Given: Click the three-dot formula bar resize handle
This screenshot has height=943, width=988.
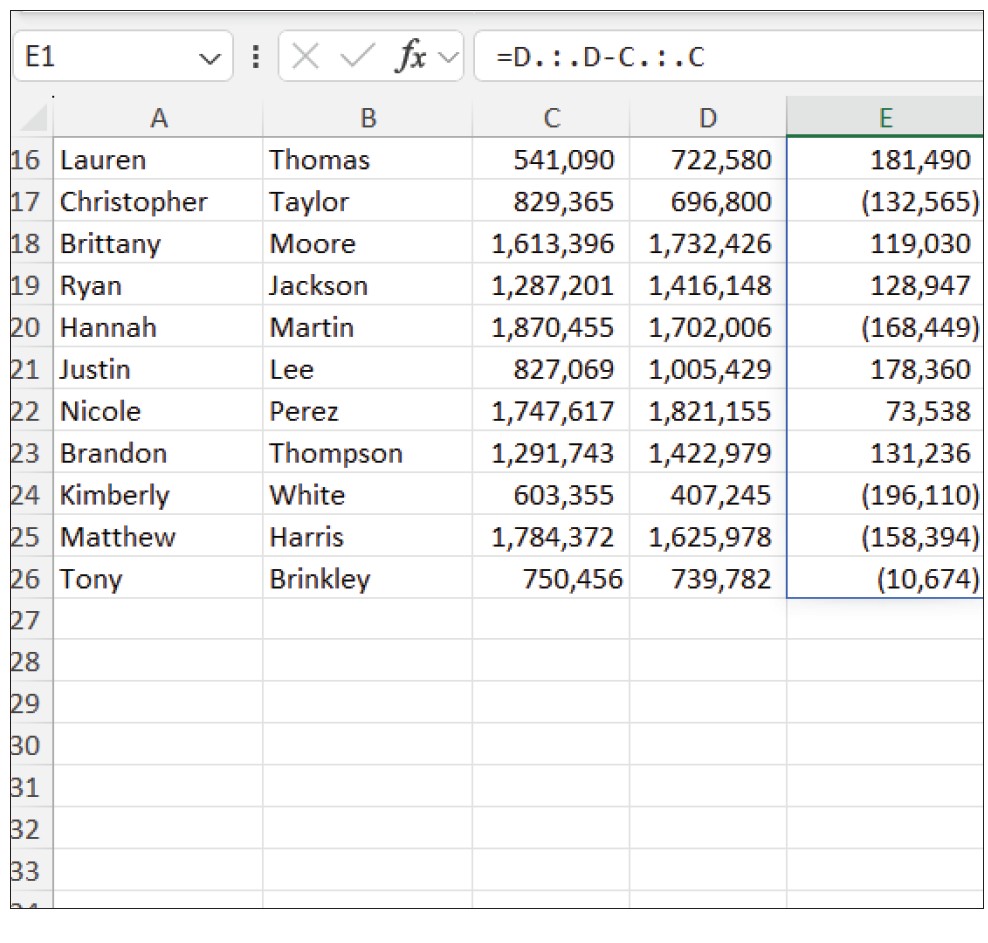Looking at the screenshot, I should point(256,57).
